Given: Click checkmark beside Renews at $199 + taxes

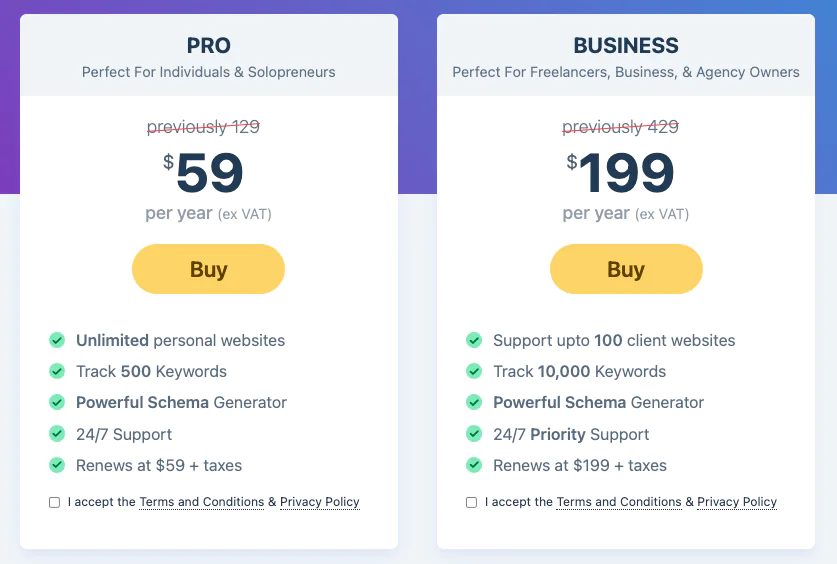Looking at the screenshot, I should tap(474, 465).
